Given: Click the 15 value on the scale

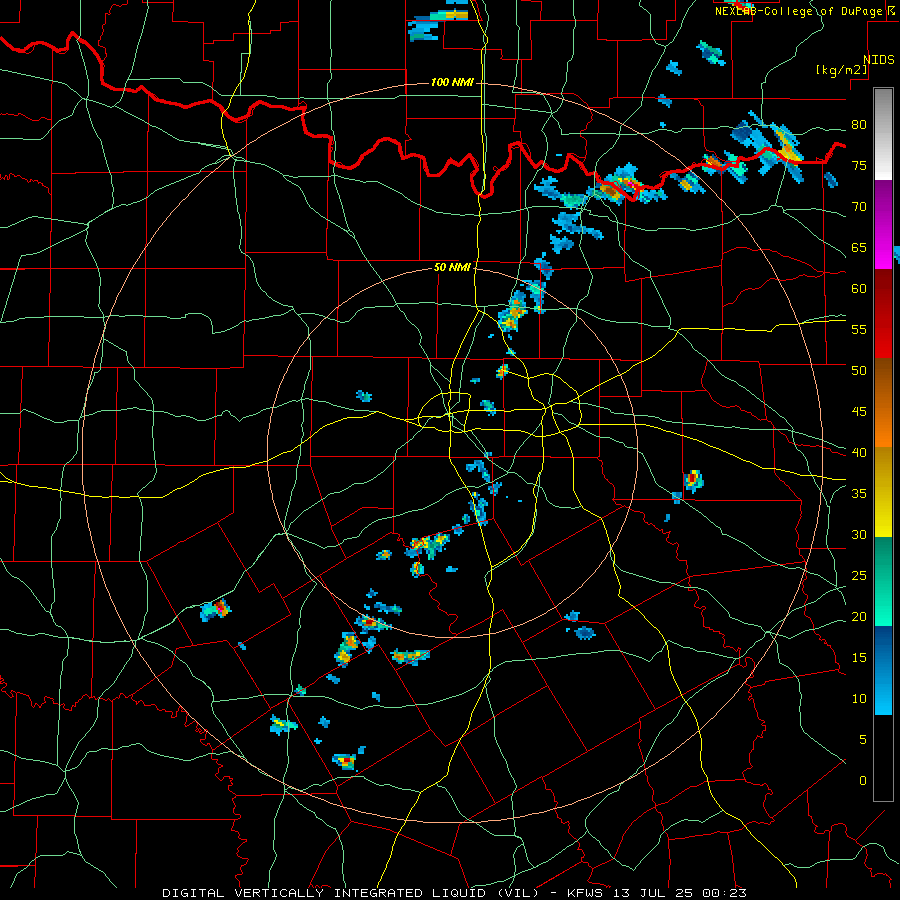Looking at the screenshot, I should click(859, 657).
